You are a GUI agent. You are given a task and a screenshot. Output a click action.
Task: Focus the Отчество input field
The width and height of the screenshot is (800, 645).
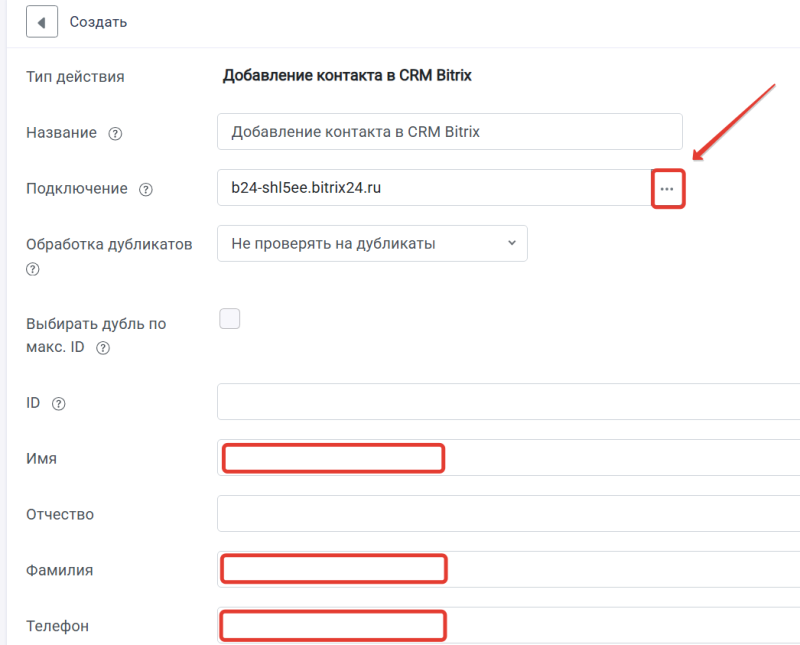pos(509,513)
